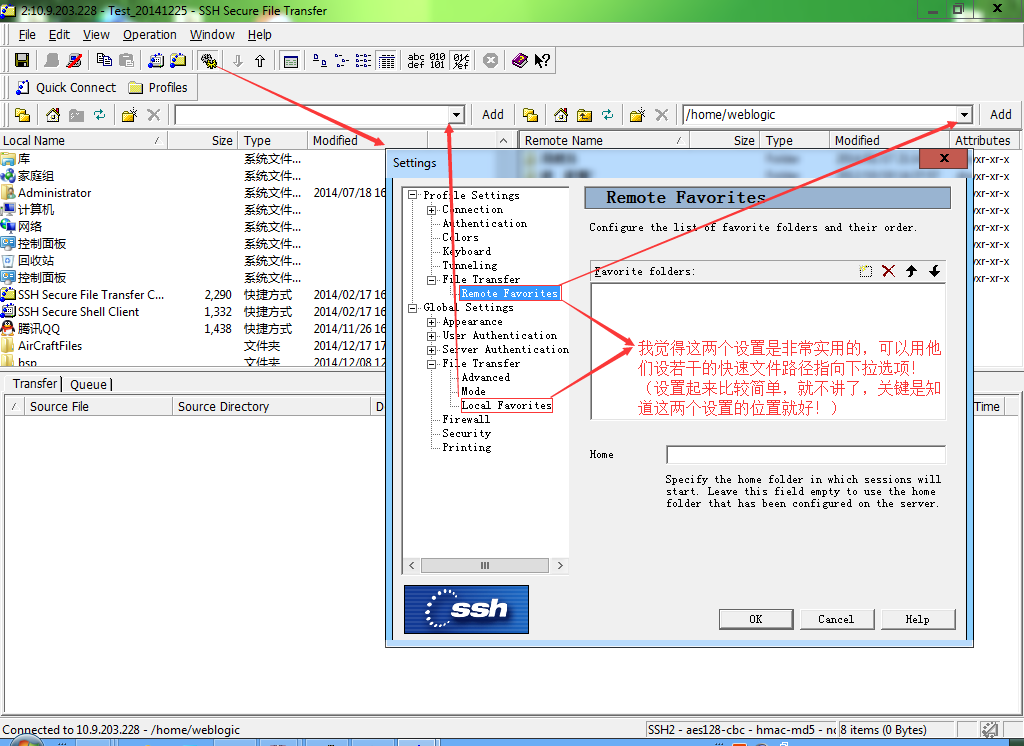Refresh the remote file pane
This screenshot has width=1024, height=746.
click(607, 115)
